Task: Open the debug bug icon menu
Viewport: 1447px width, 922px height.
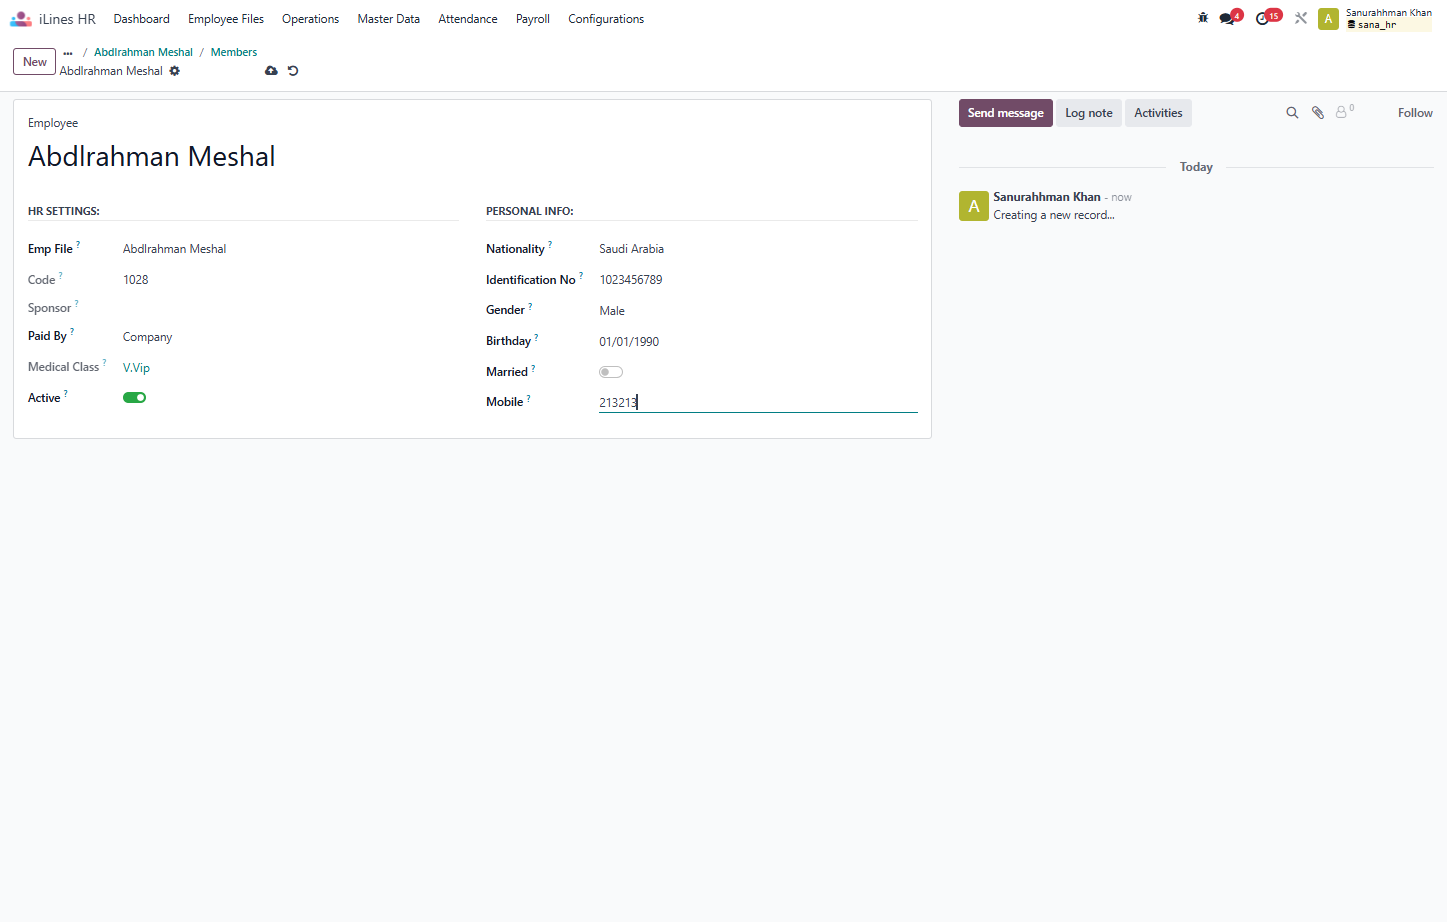Action: tap(1203, 18)
